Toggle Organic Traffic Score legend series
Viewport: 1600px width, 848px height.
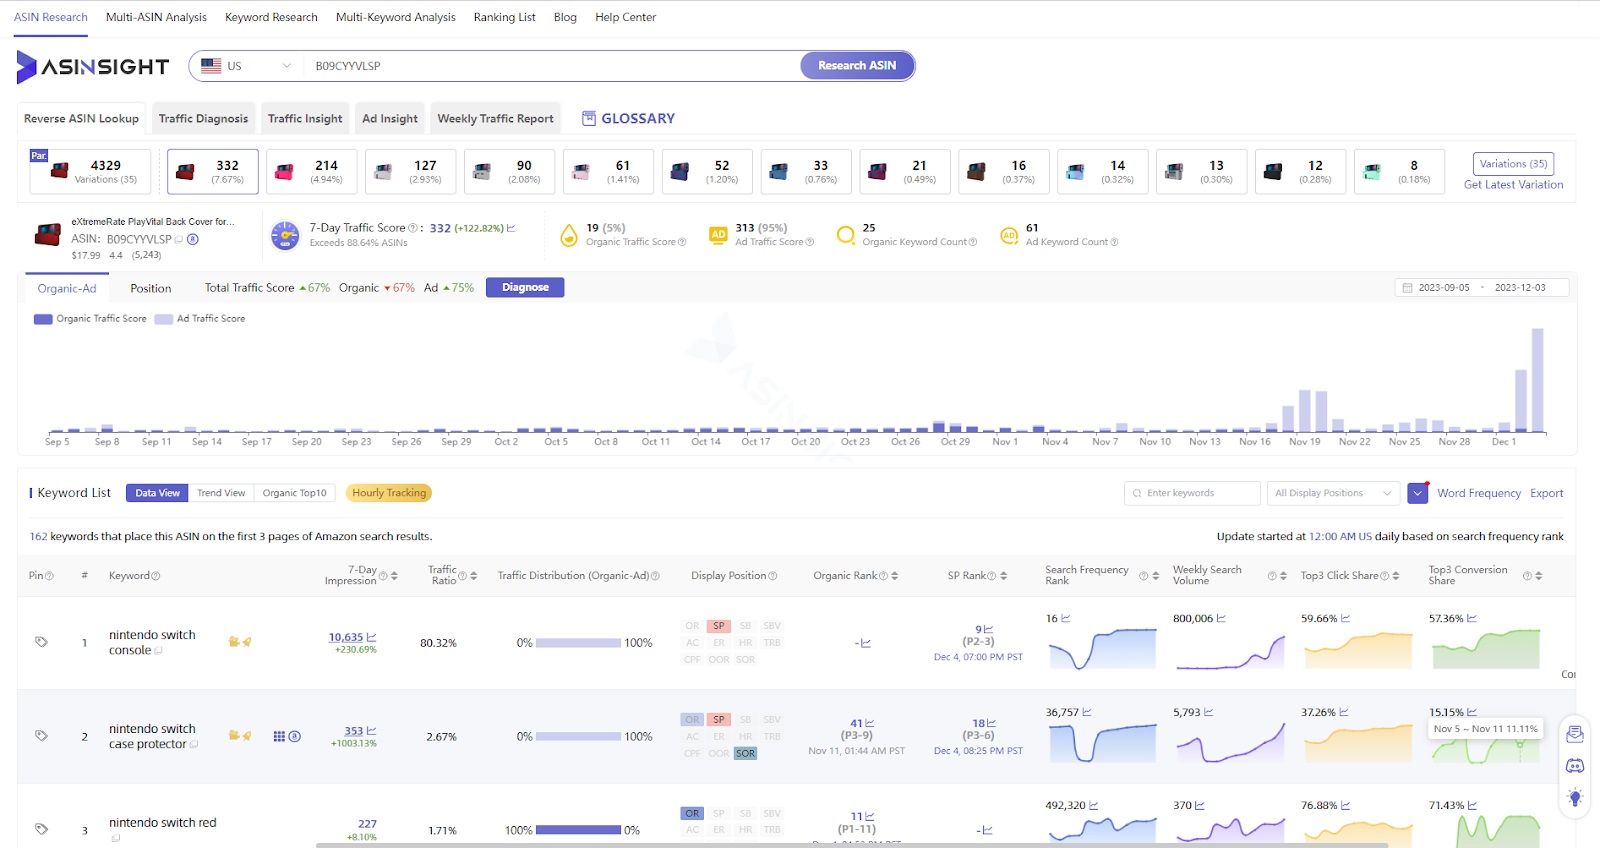[90, 319]
